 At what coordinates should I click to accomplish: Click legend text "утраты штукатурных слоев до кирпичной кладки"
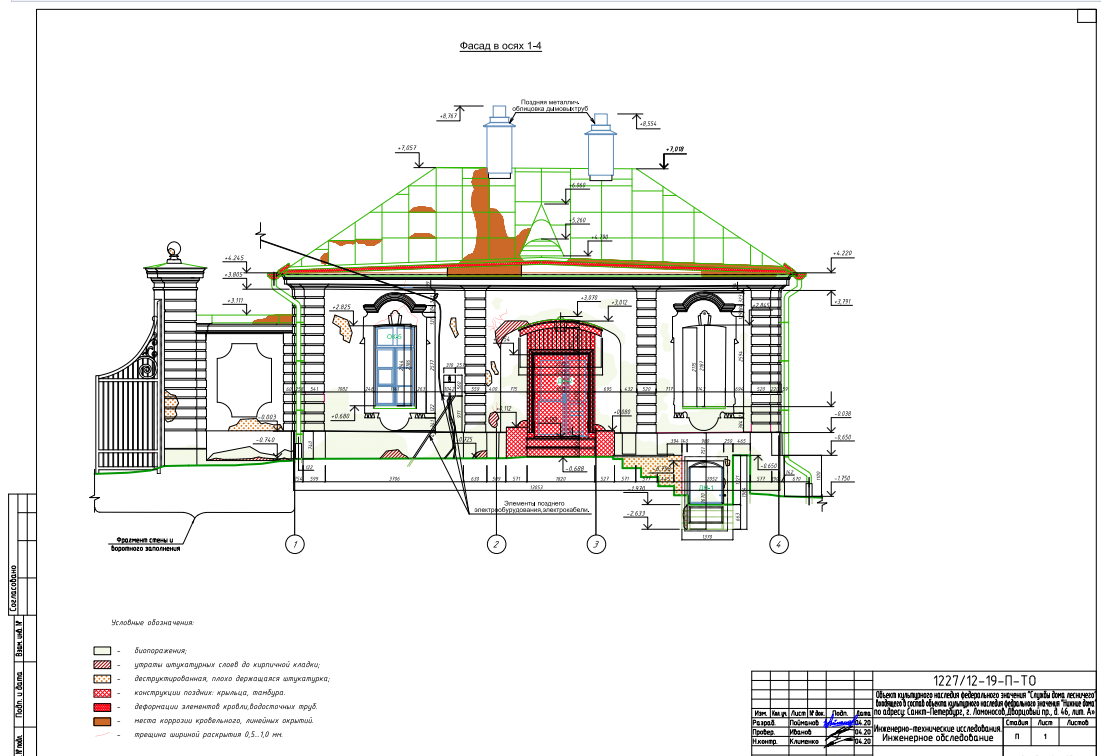(228, 665)
